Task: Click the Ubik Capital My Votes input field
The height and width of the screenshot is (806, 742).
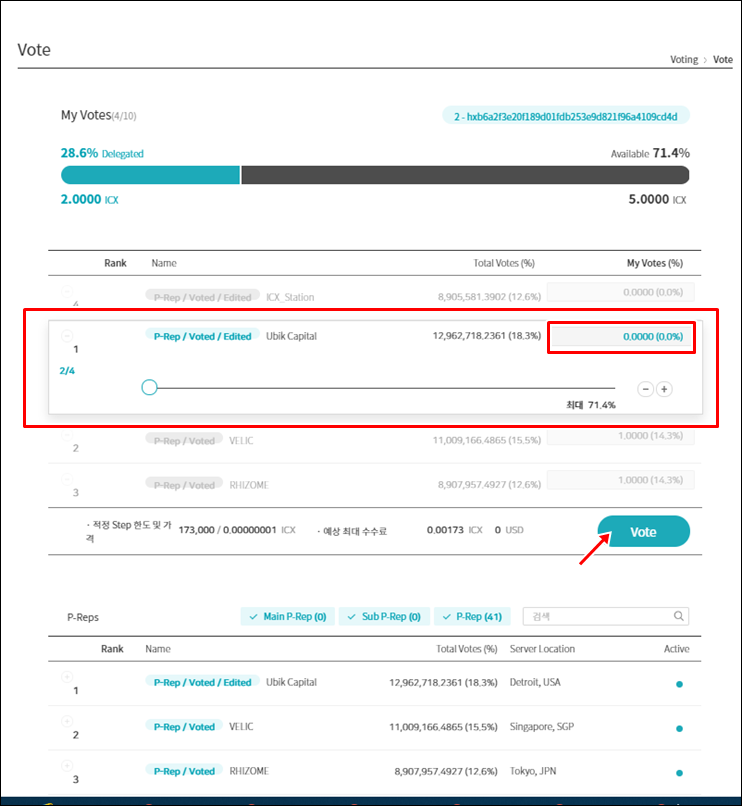Action: coord(621,337)
